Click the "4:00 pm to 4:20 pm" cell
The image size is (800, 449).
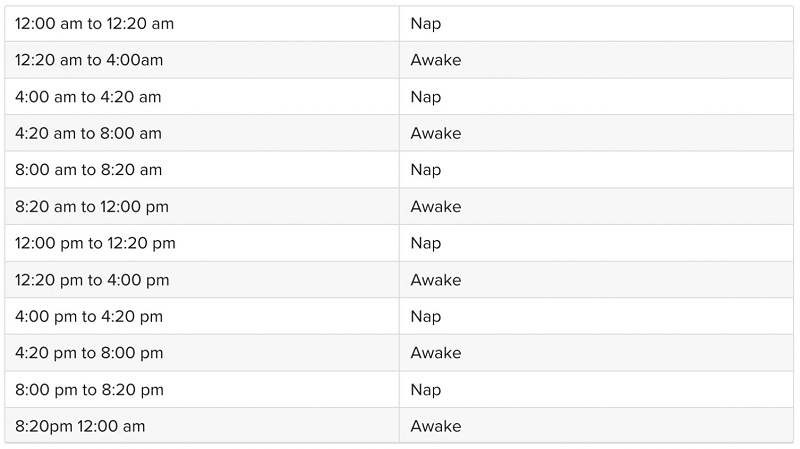(x=89, y=317)
